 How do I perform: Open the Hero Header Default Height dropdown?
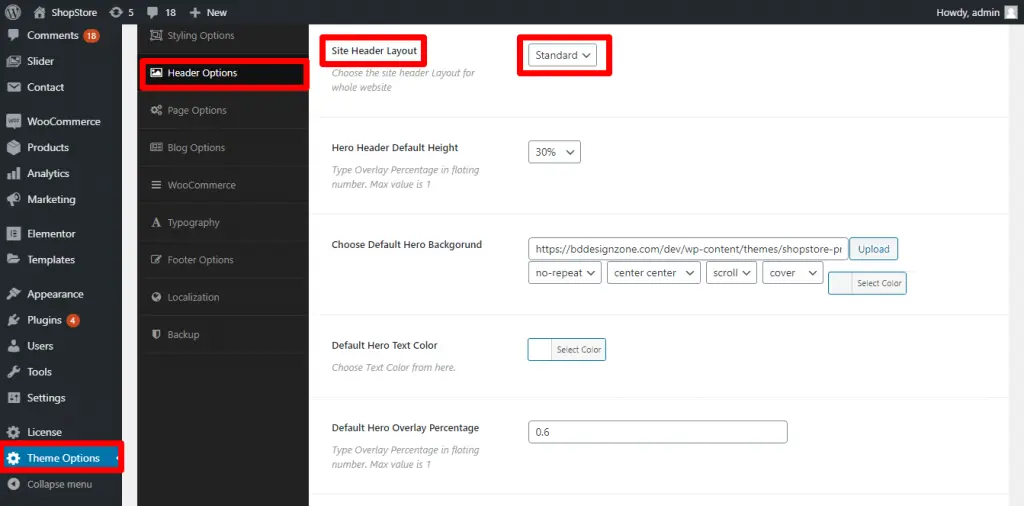pyautogui.click(x=554, y=152)
